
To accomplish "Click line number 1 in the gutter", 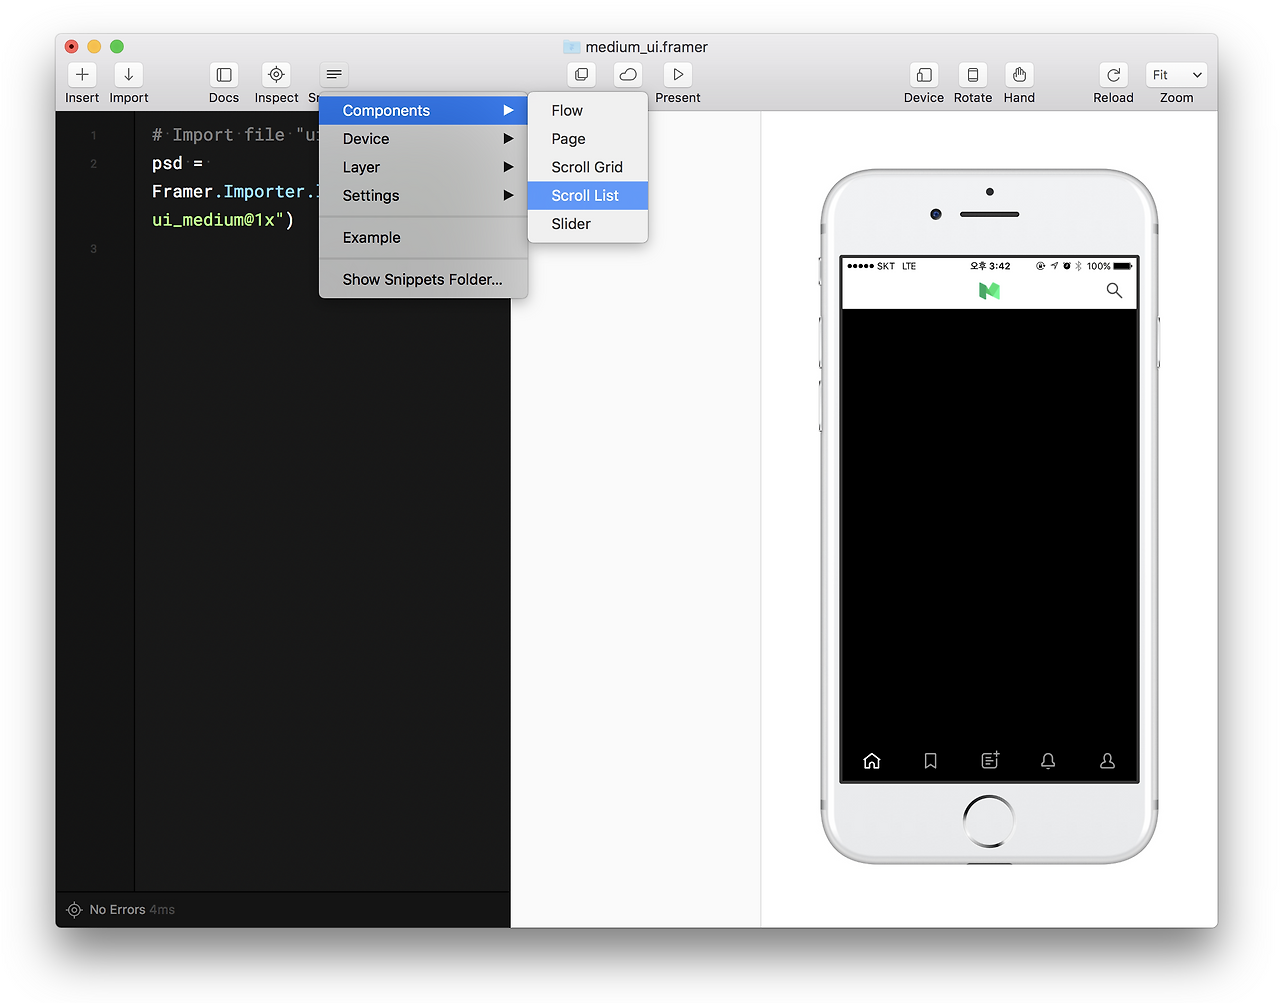I will pyautogui.click(x=94, y=135).
